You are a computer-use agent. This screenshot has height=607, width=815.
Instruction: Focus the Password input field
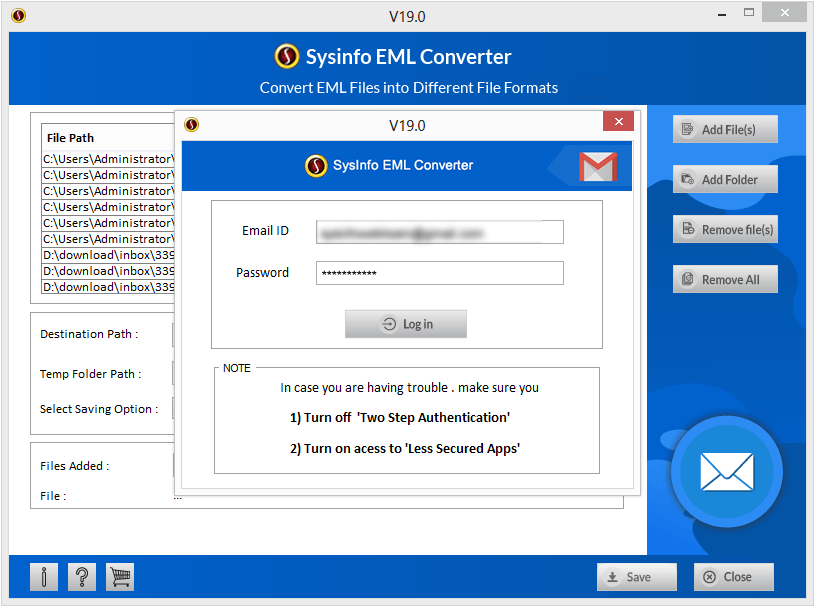(x=440, y=273)
